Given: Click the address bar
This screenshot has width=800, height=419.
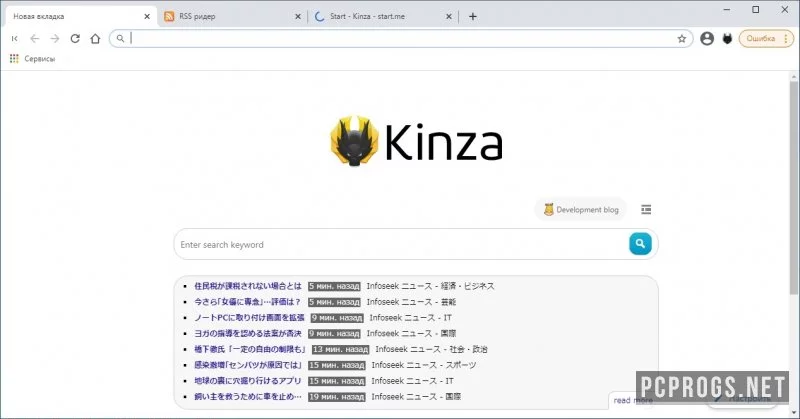Looking at the screenshot, I should (401, 38).
